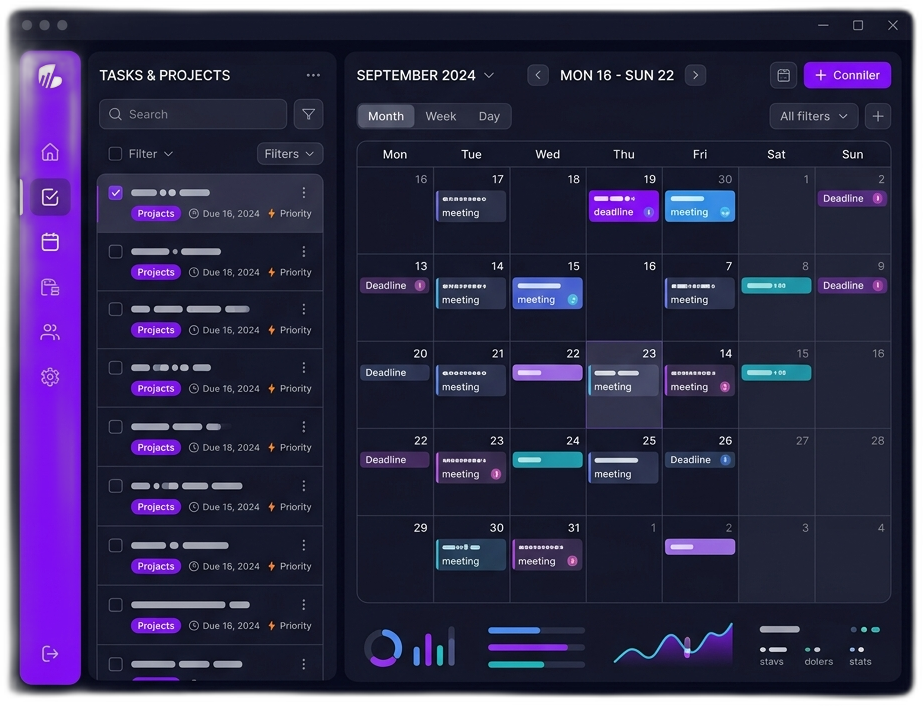
Task: Click the teal progress bar below calendar
Action: point(536,664)
